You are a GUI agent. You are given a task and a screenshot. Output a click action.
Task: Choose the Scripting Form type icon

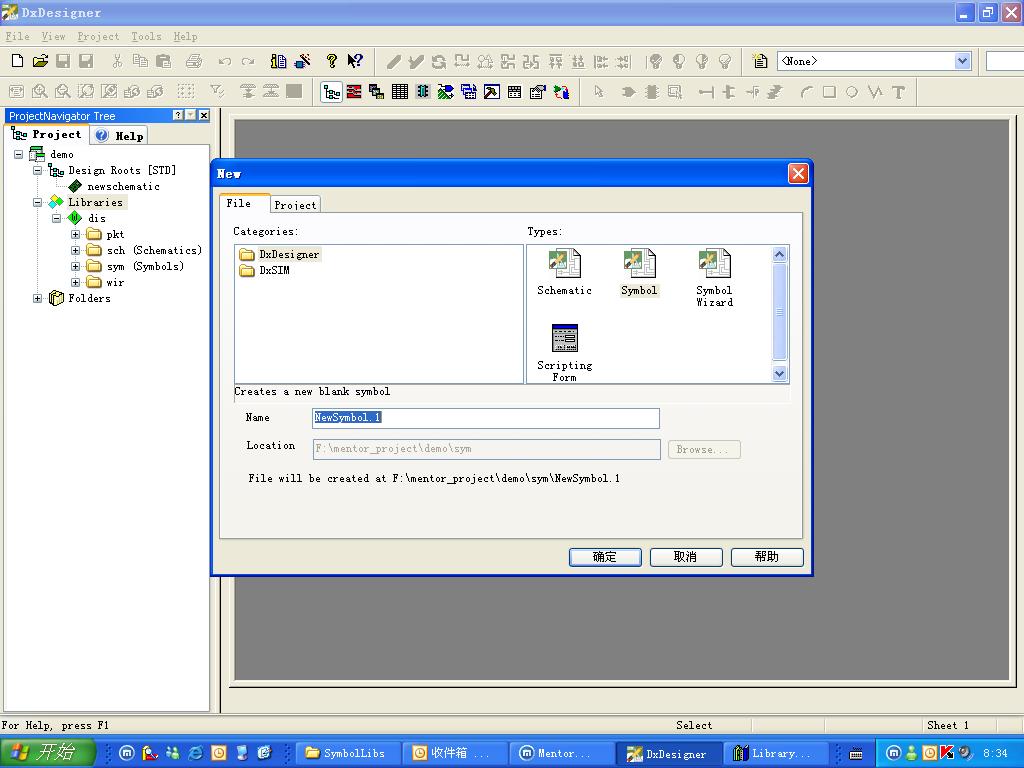pos(564,339)
